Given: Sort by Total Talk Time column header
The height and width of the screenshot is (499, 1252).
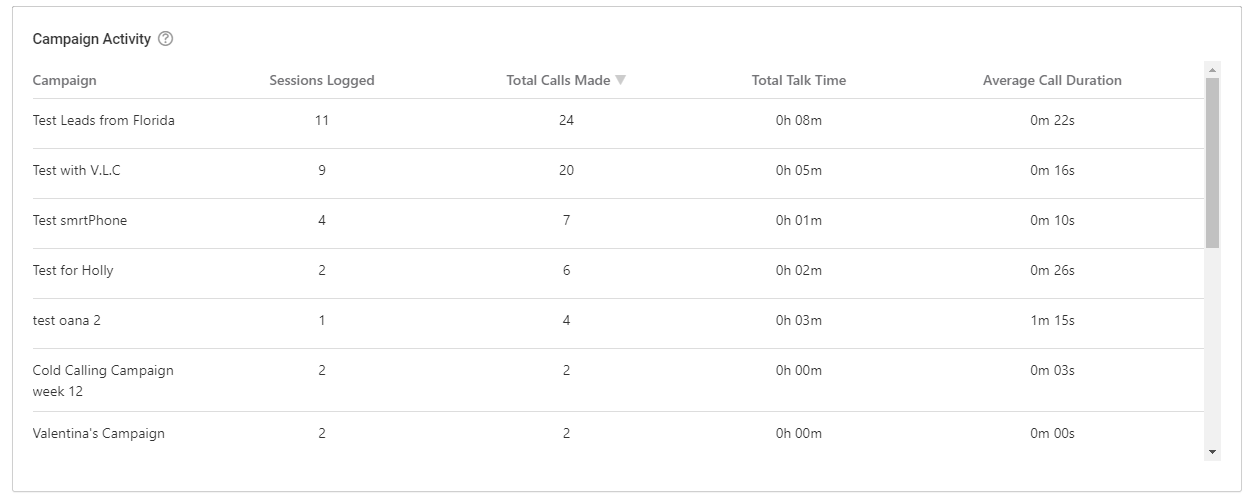Looking at the screenshot, I should [x=798, y=80].
